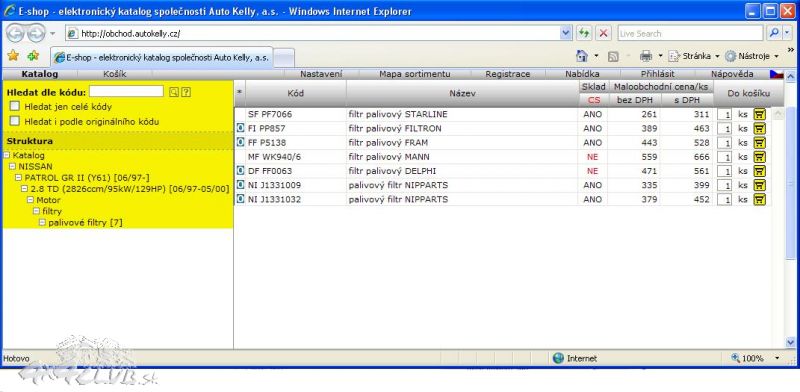
Task: Open info icon for DF FF0063
Action: pyautogui.click(x=241, y=170)
